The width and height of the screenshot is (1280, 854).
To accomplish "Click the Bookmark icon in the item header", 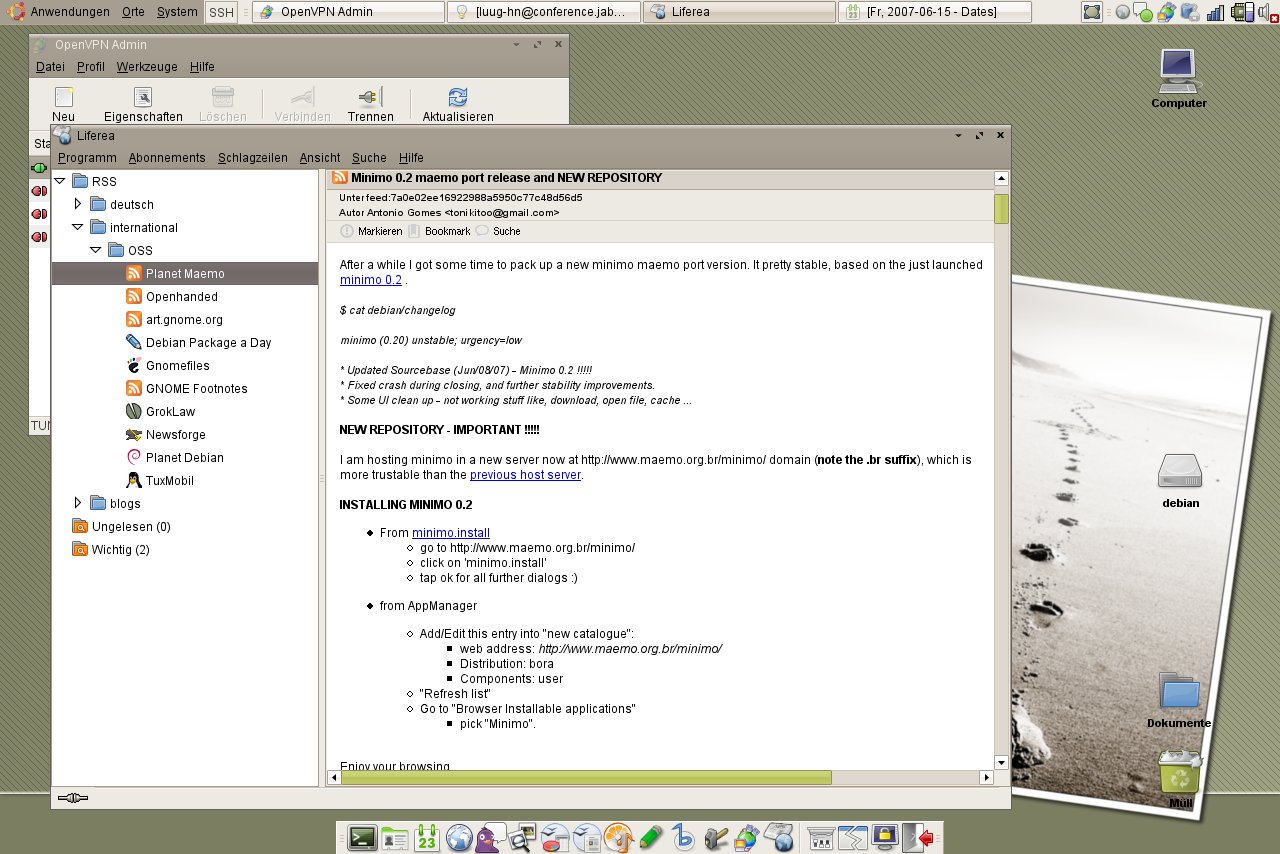I will click(x=414, y=231).
